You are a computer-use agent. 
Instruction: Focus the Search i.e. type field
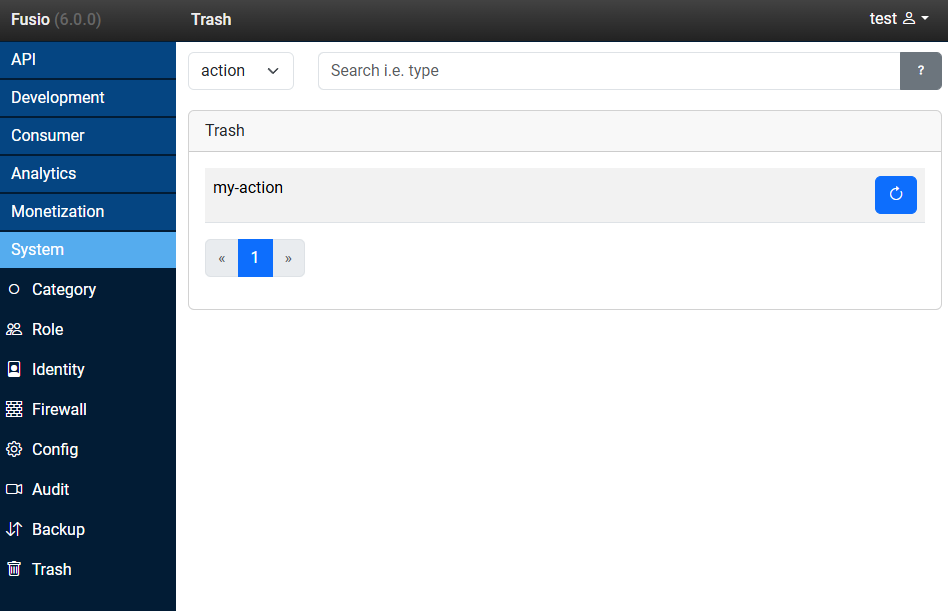tap(608, 71)
